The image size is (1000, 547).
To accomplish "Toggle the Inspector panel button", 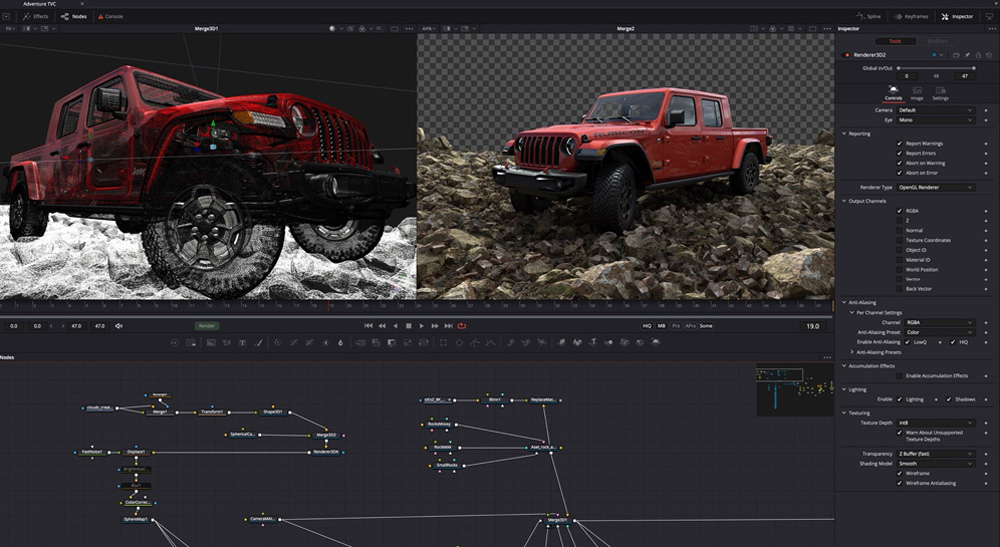I will [957, 17].
